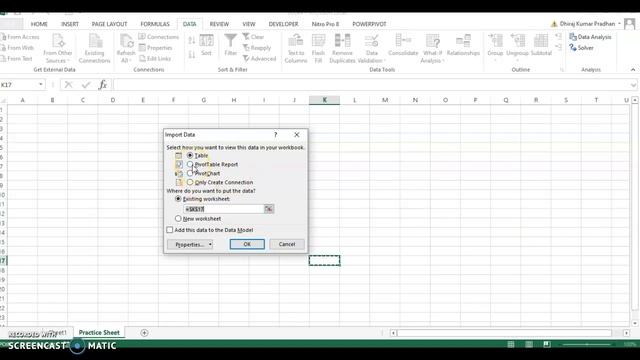Select column K header

[x=324, y=100]
